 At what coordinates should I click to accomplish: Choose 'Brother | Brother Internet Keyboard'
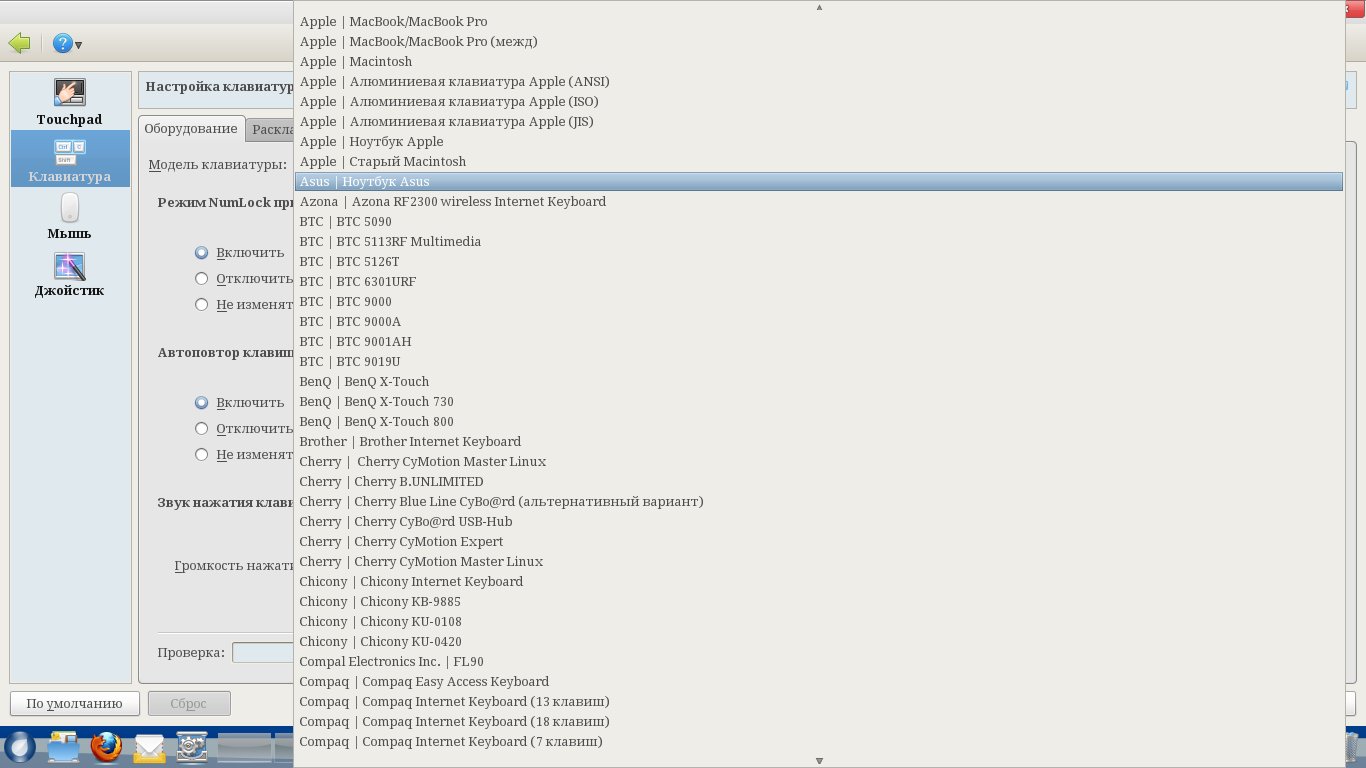819,442
